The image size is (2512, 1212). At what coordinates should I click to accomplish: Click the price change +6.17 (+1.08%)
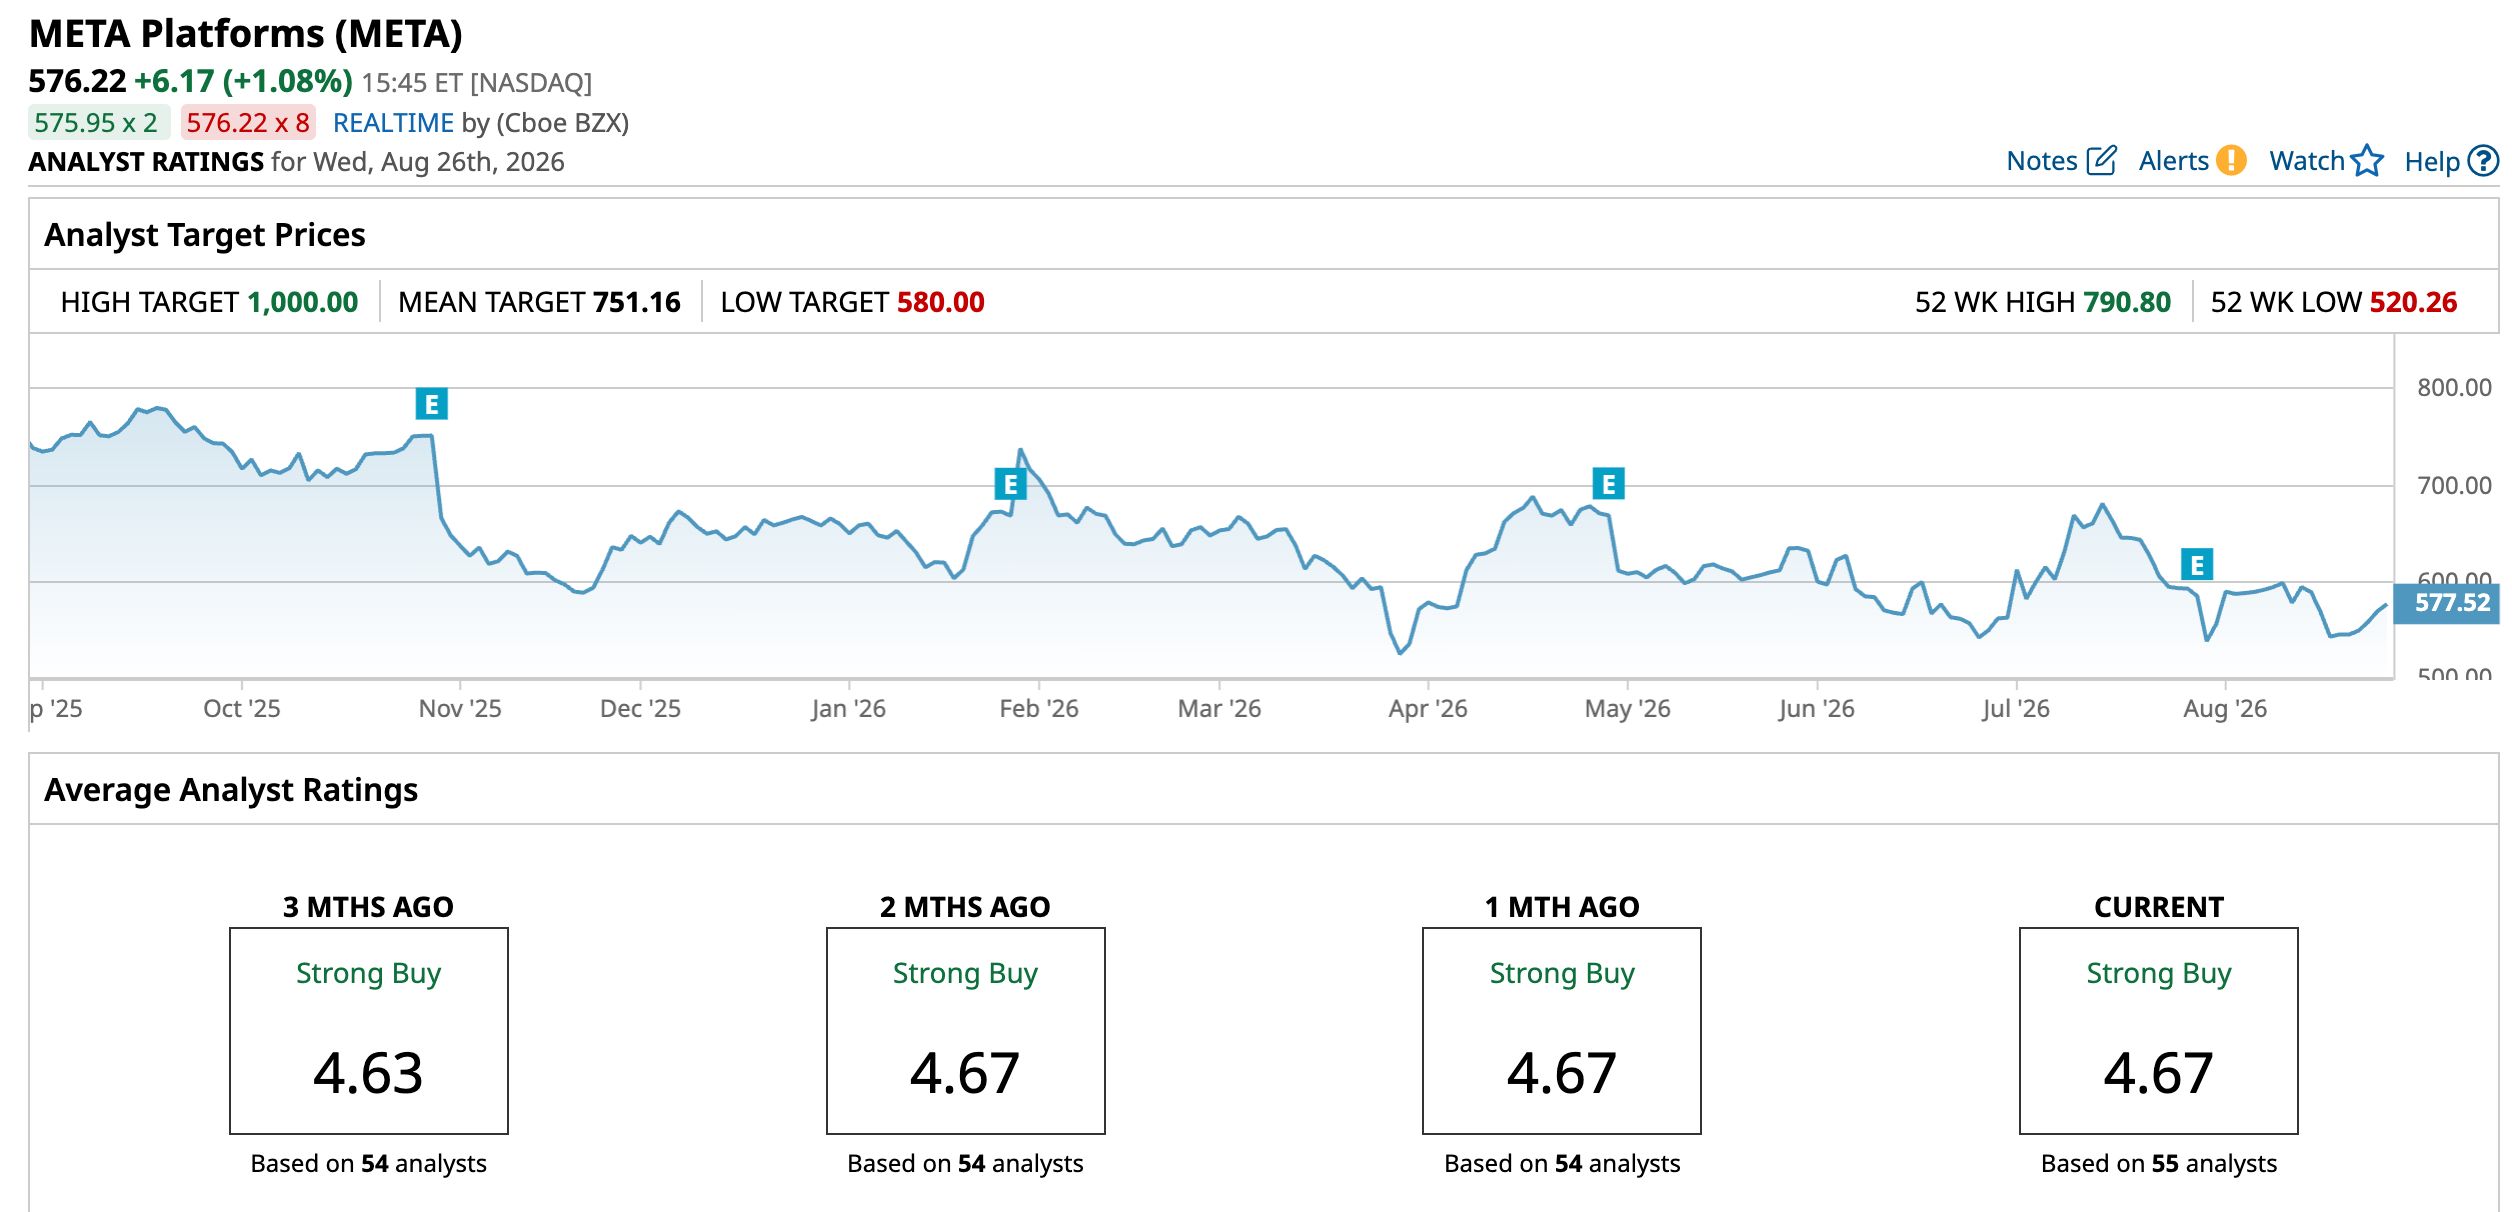coord(243,81)
